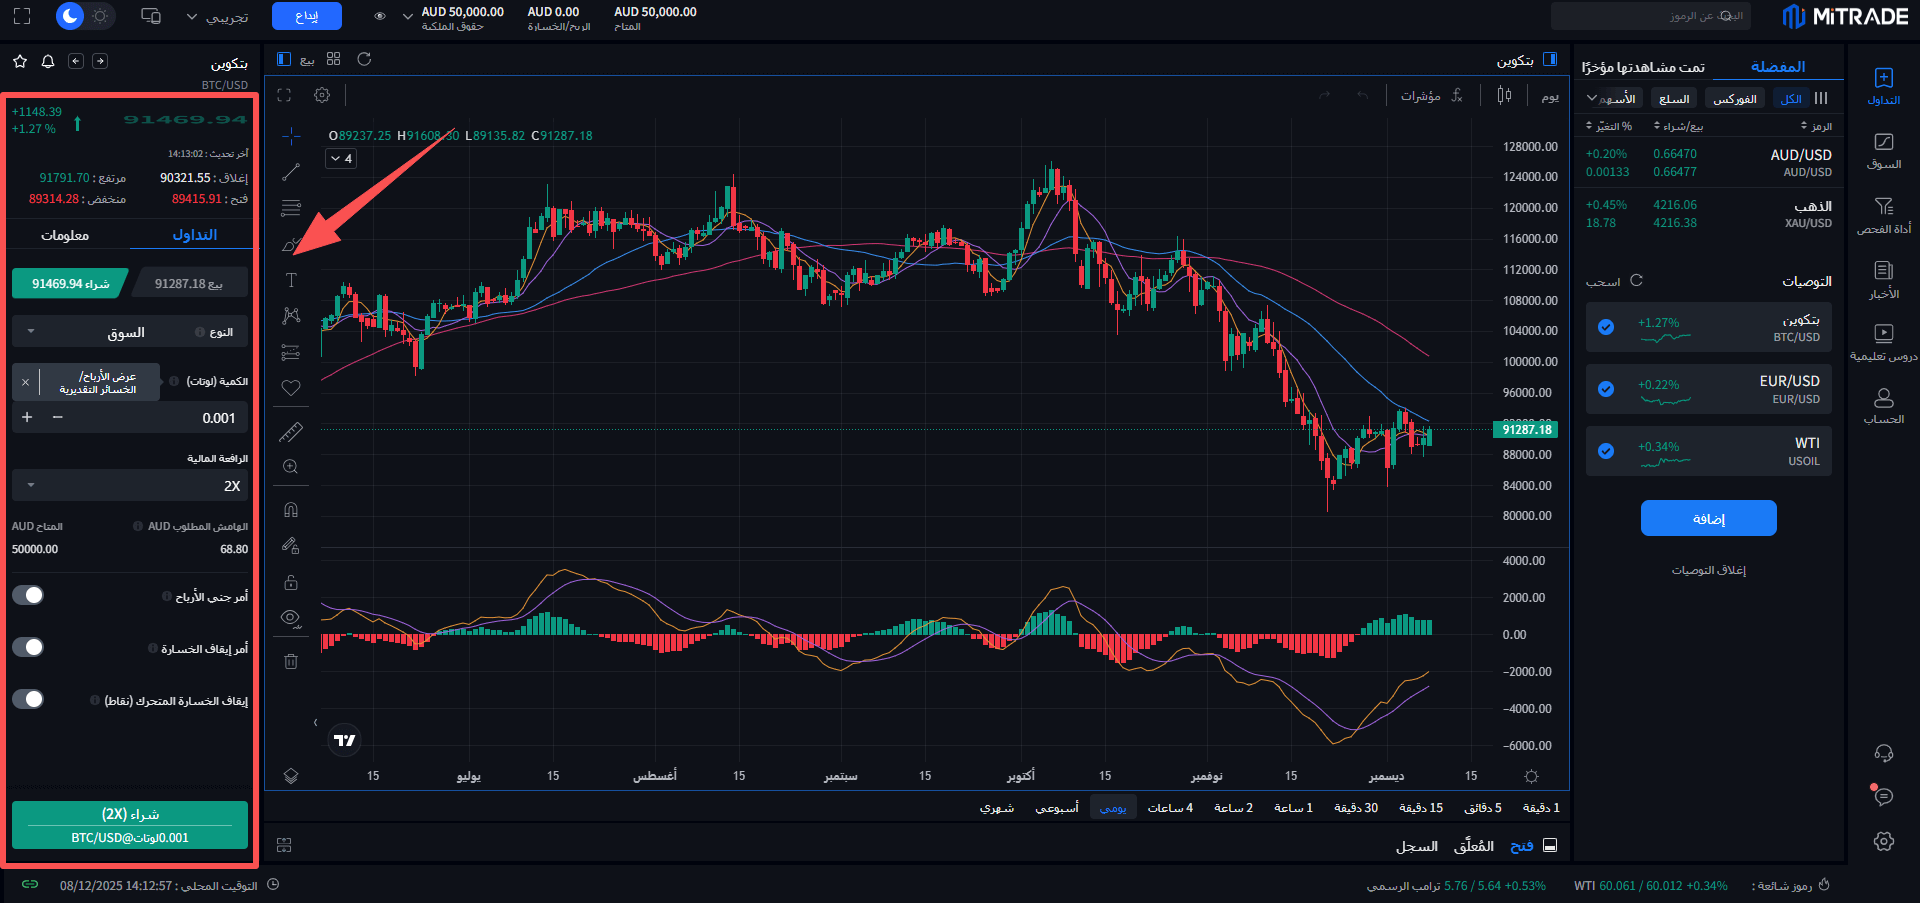Switch to light theme sun icon
Image resolution: width=1920 pixels, height=903 pixels.
coord(100,16)
